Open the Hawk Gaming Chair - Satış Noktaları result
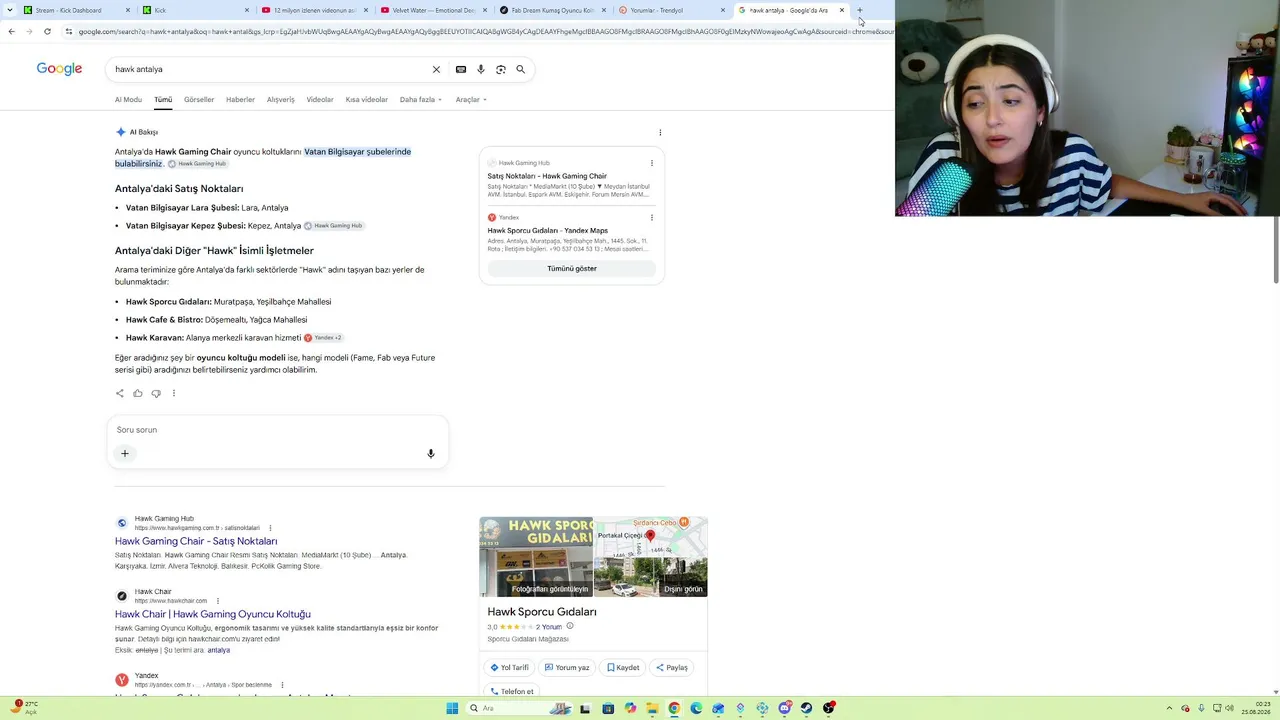 pyautogui.click(x=196, y=541)
